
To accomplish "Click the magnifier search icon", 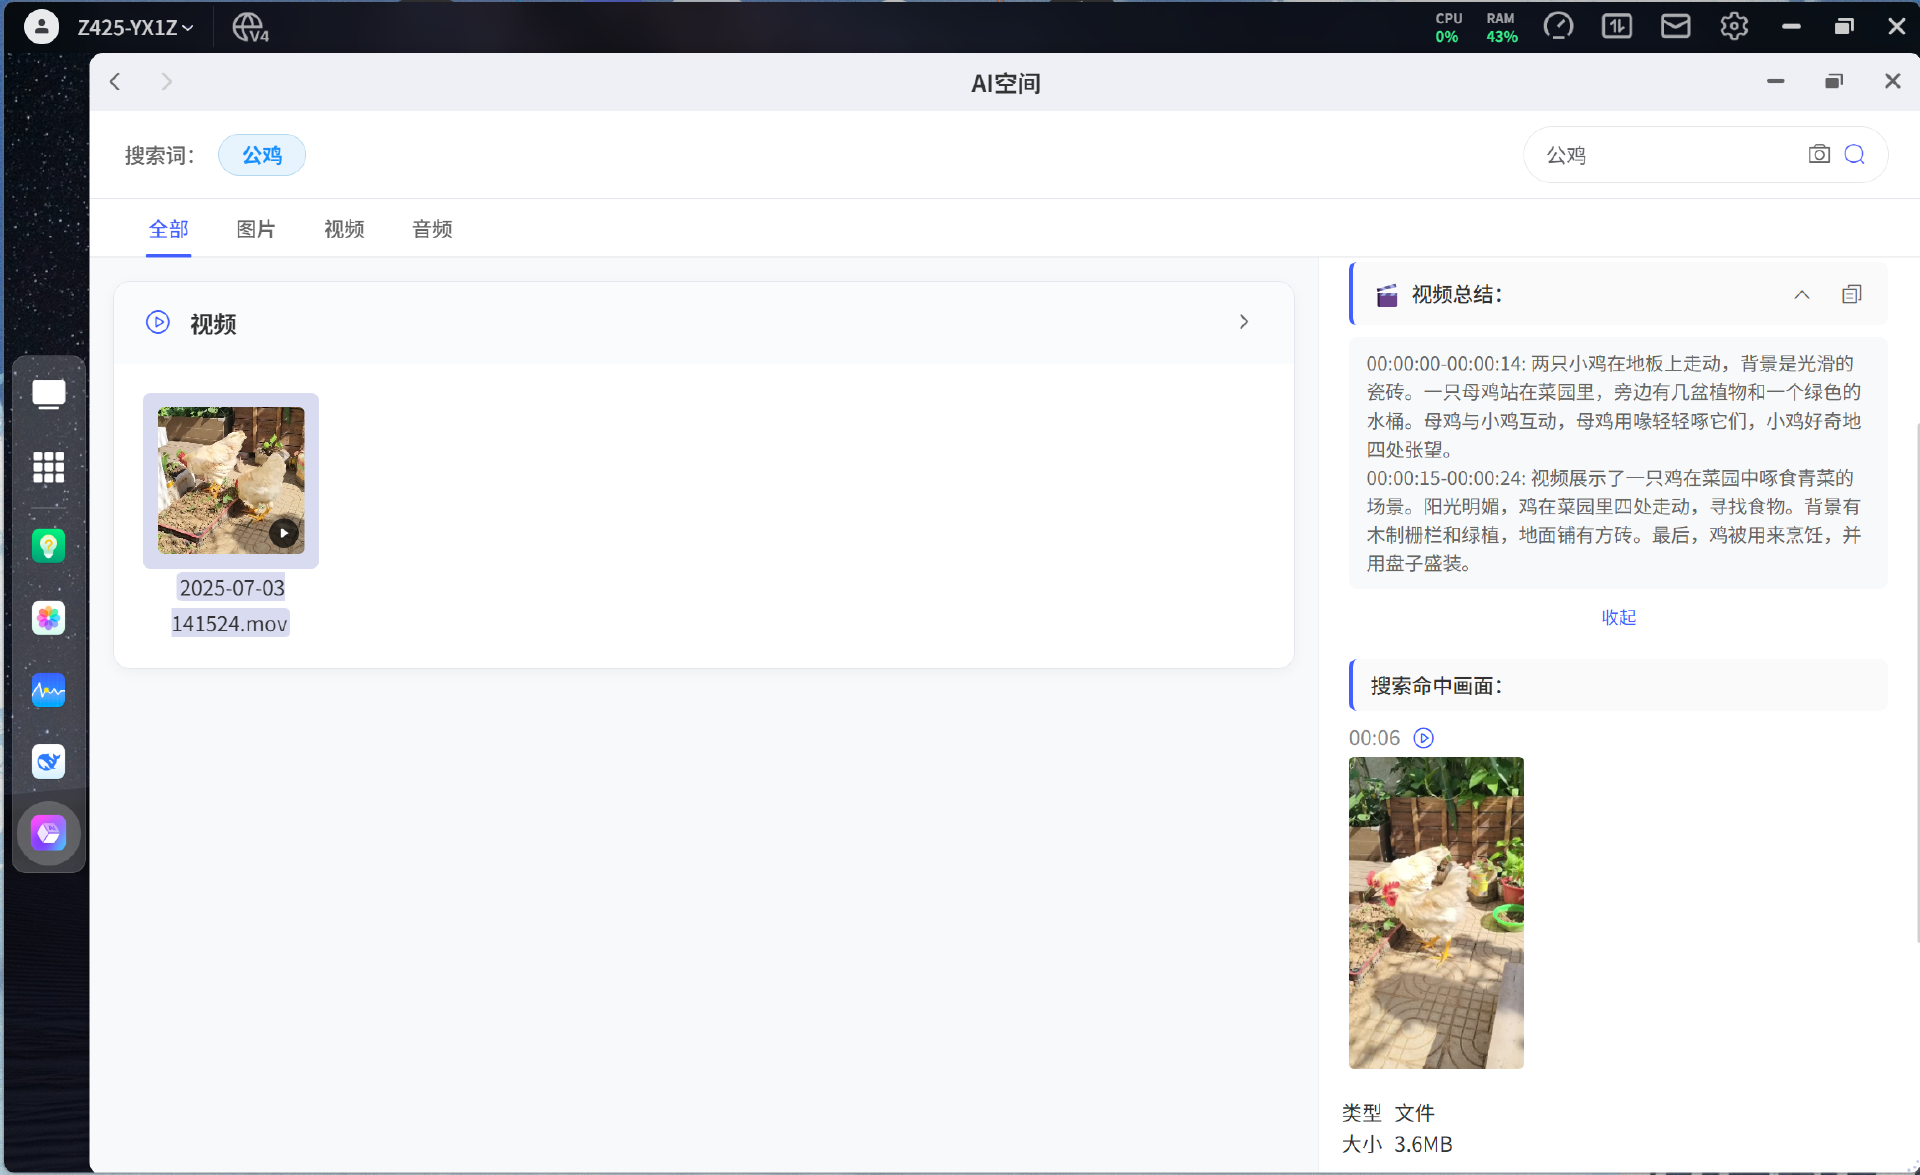I will click(1855, 154).
